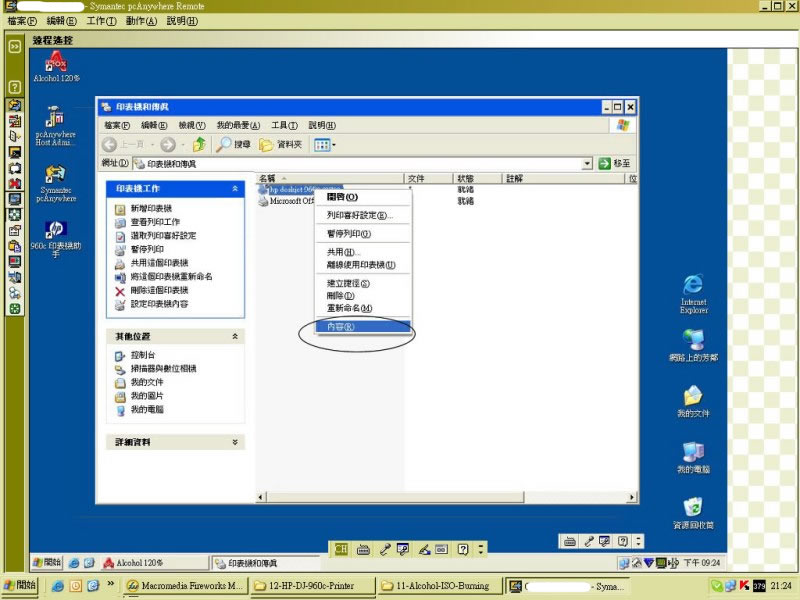Select 離線使用印表機(U) in context menu
Image resolution: width=800 pixels, height=600 pixels.
click(x=363, y=265)
